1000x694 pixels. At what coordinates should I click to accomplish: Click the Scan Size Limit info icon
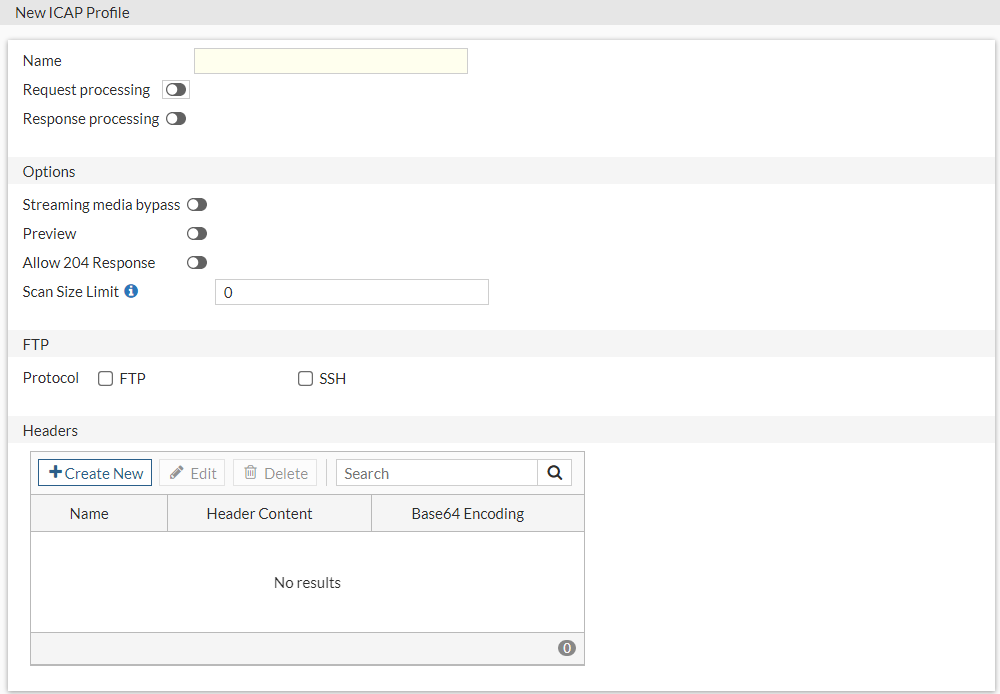[131, 292]
